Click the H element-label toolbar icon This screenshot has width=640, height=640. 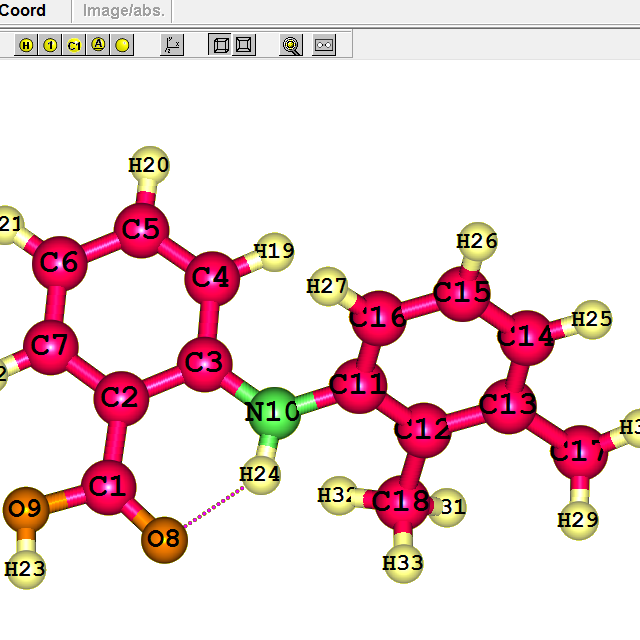pos(26,45)
